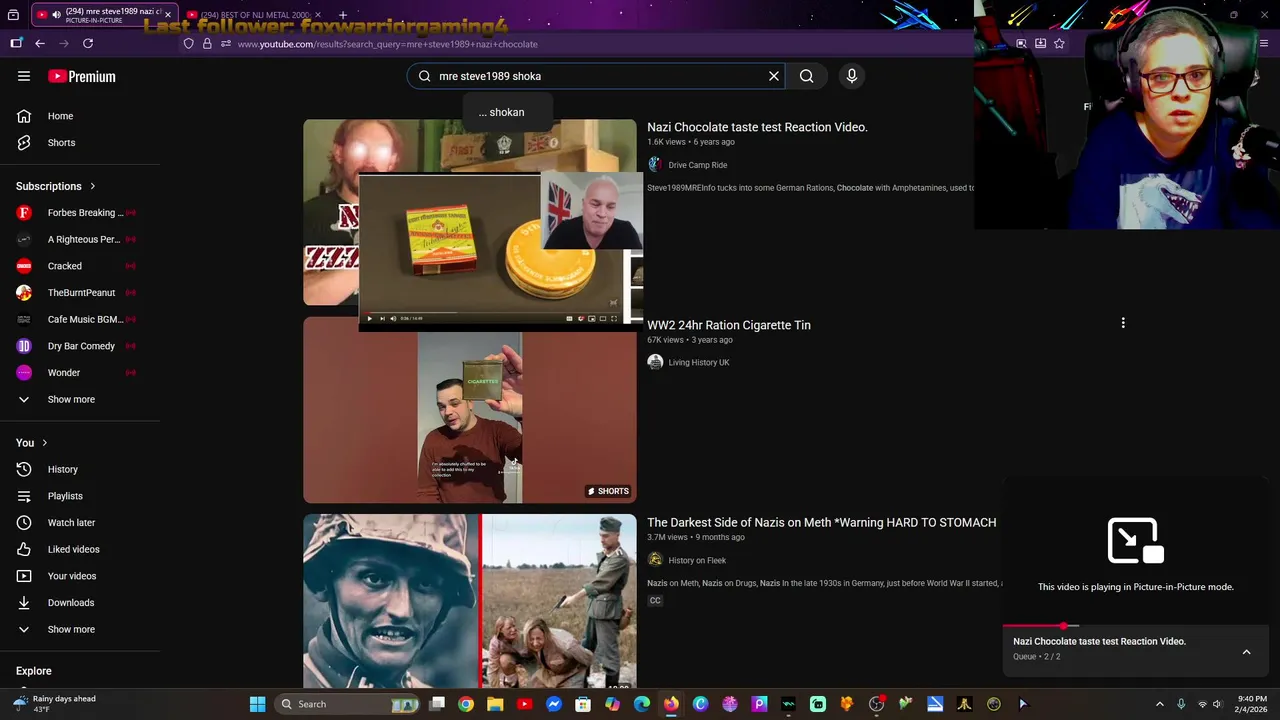Visit Drive Camp Ride channel
The height and width of the screenshot is (720, 1280).
[697, 165]
